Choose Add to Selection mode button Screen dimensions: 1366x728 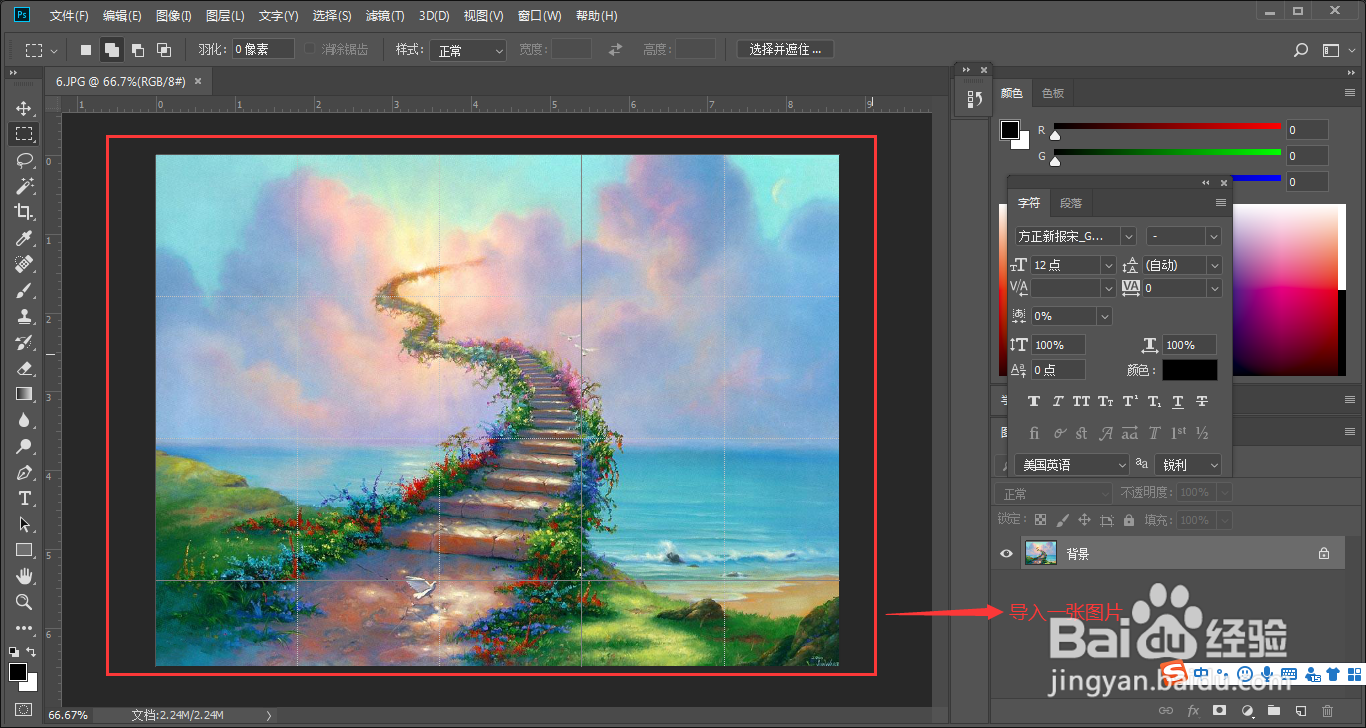(x=112, y=50)
